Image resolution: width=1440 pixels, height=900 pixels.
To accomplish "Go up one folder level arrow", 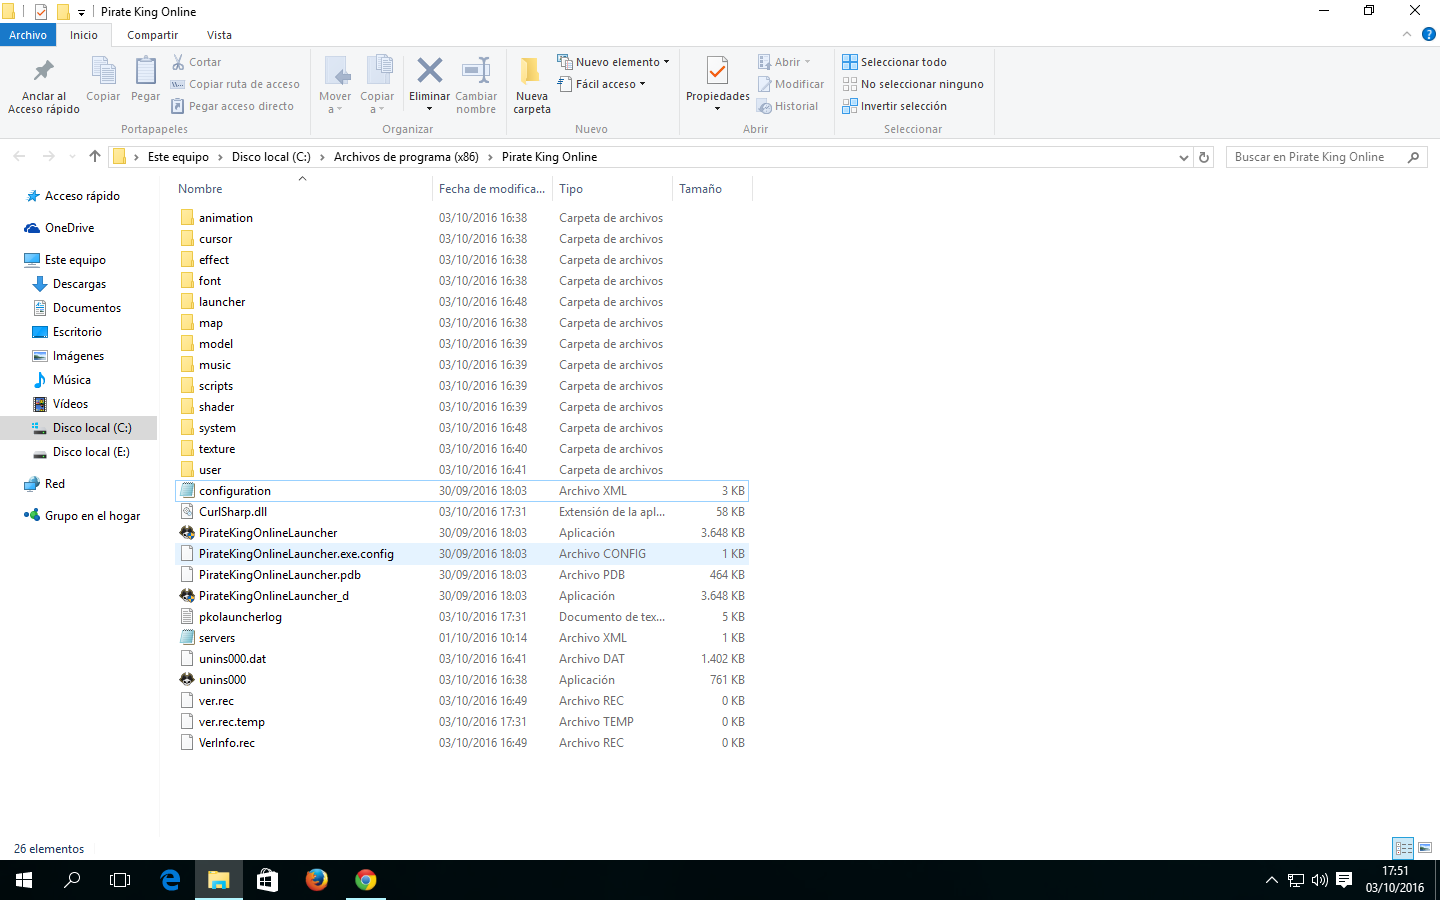I will (x=95, y=156).
